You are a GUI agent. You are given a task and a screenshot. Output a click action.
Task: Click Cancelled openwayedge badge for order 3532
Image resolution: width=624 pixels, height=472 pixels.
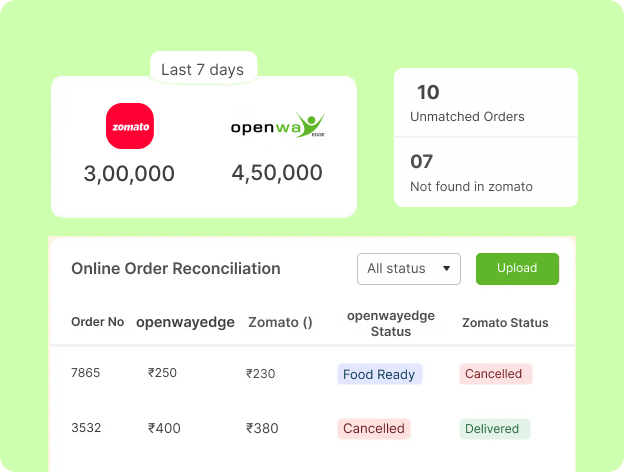tap(374, 429)
